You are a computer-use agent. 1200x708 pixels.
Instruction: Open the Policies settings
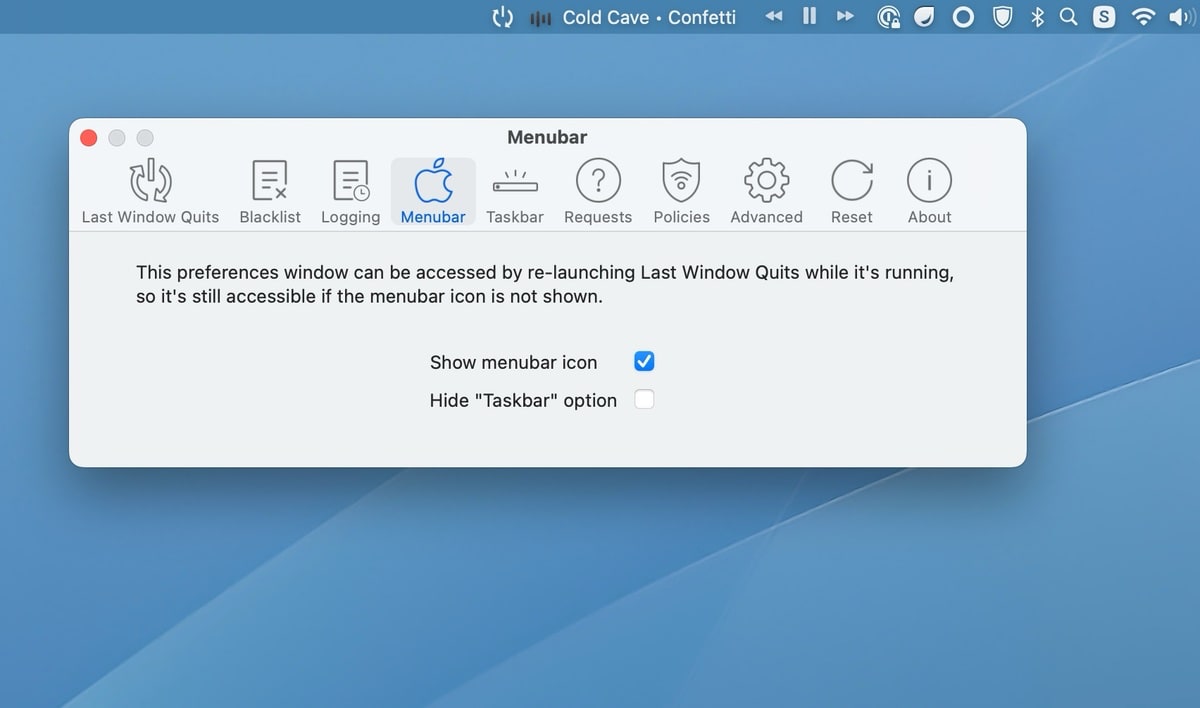[681, 189]
